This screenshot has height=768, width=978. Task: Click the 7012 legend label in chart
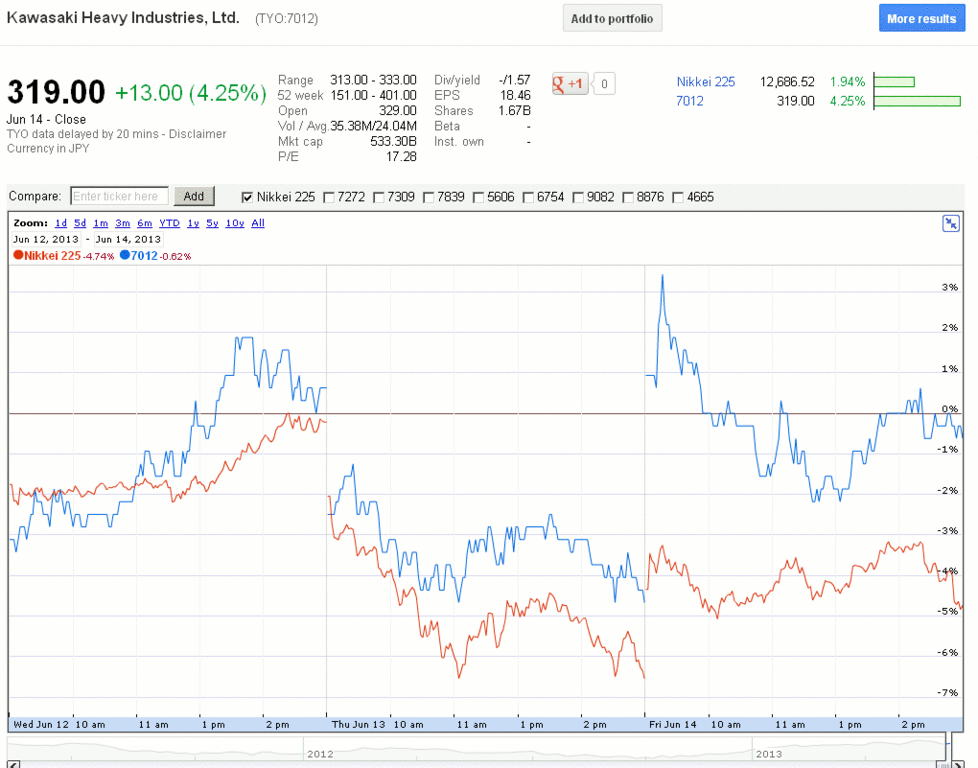144,255
